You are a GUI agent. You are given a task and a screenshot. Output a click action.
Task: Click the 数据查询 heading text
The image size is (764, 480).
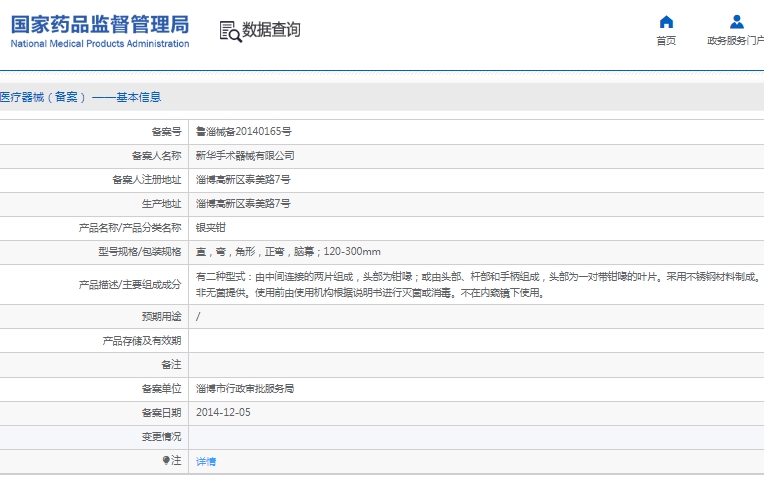click(x=271, y=29)
